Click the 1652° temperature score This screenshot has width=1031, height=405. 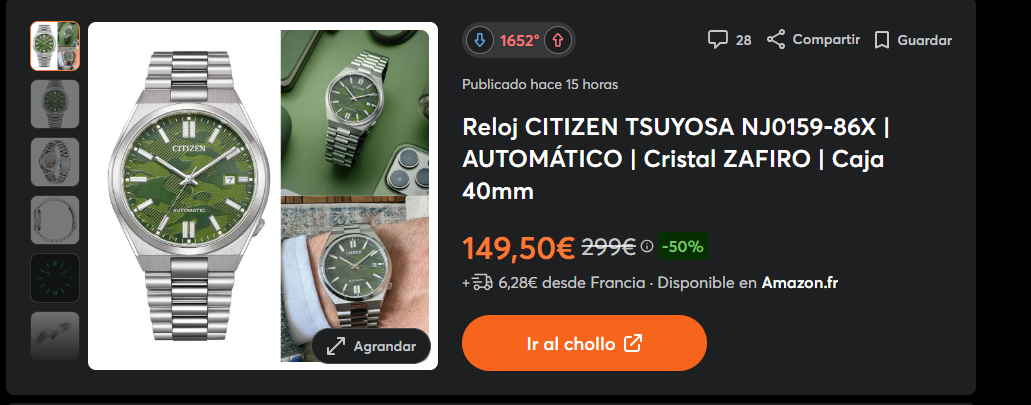pos(519,41)
